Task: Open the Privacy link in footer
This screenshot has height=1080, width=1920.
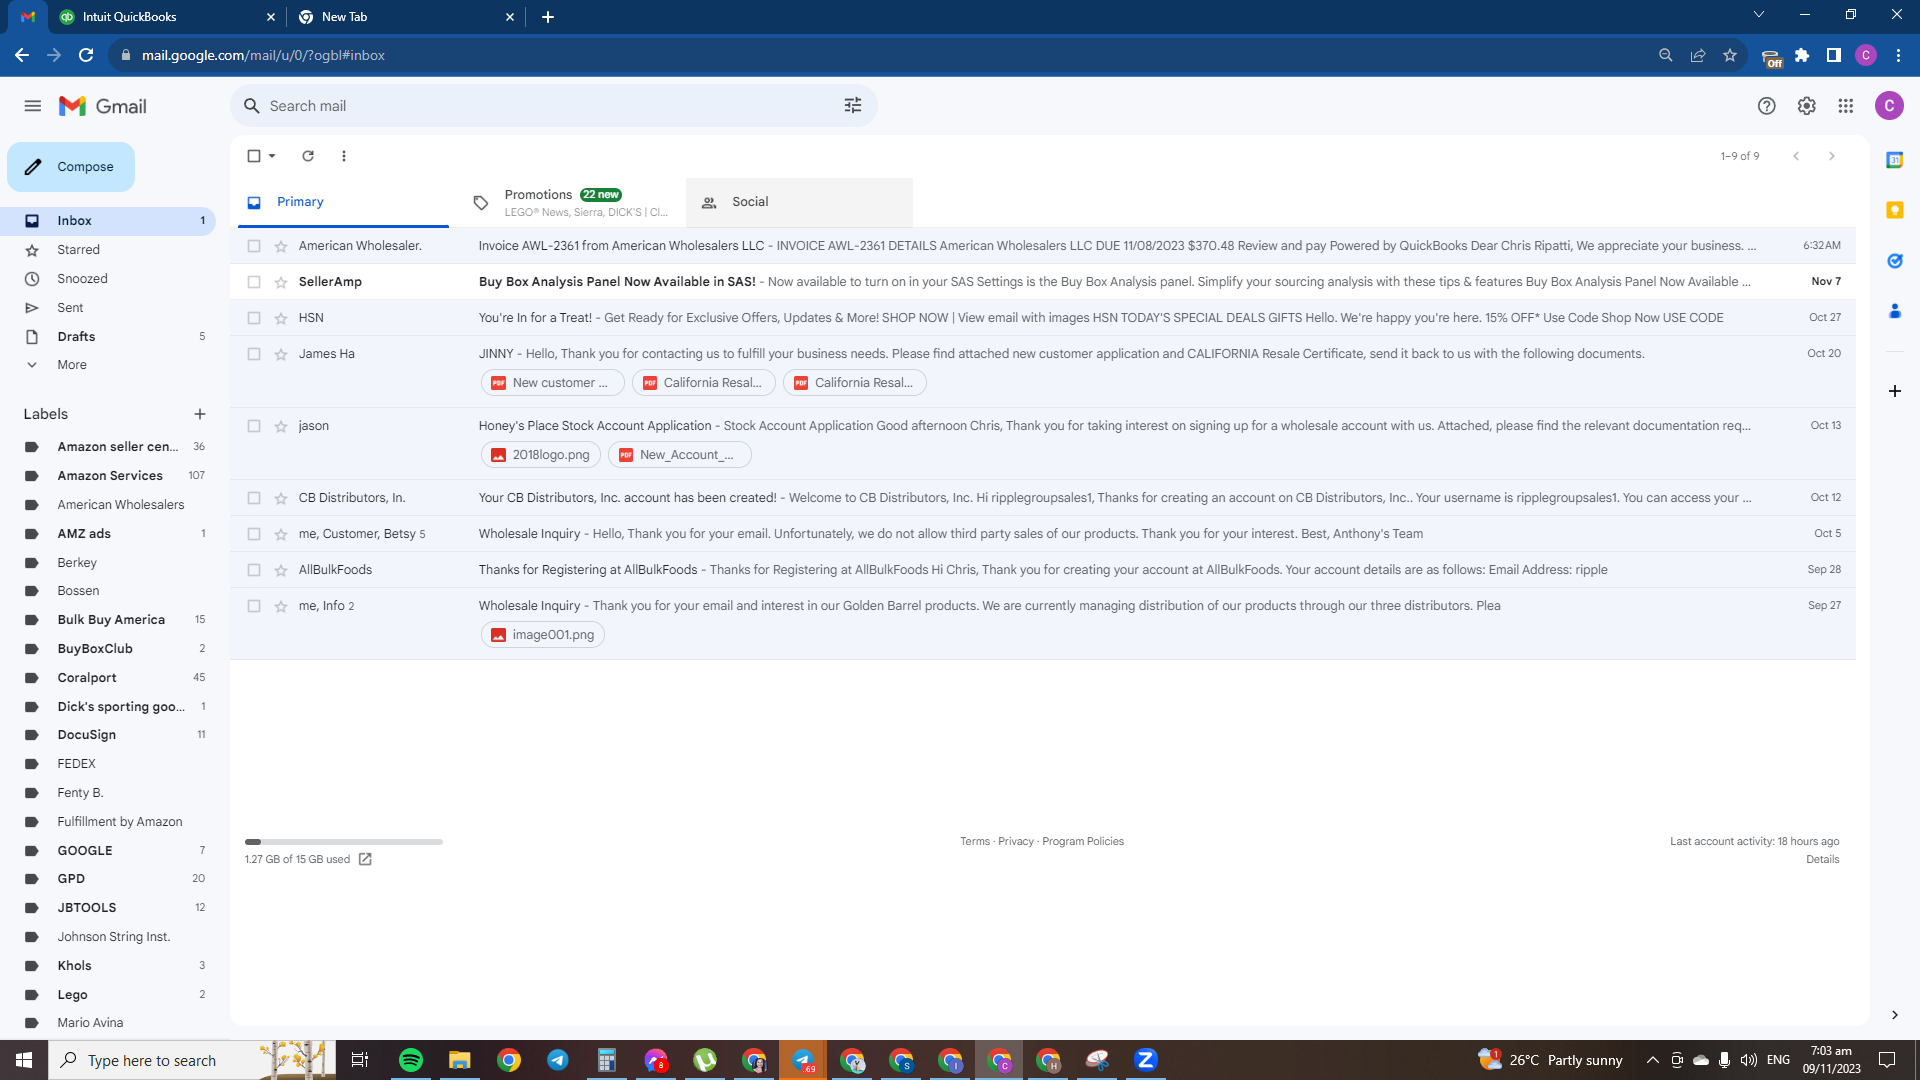Action: pos(1016,842)
